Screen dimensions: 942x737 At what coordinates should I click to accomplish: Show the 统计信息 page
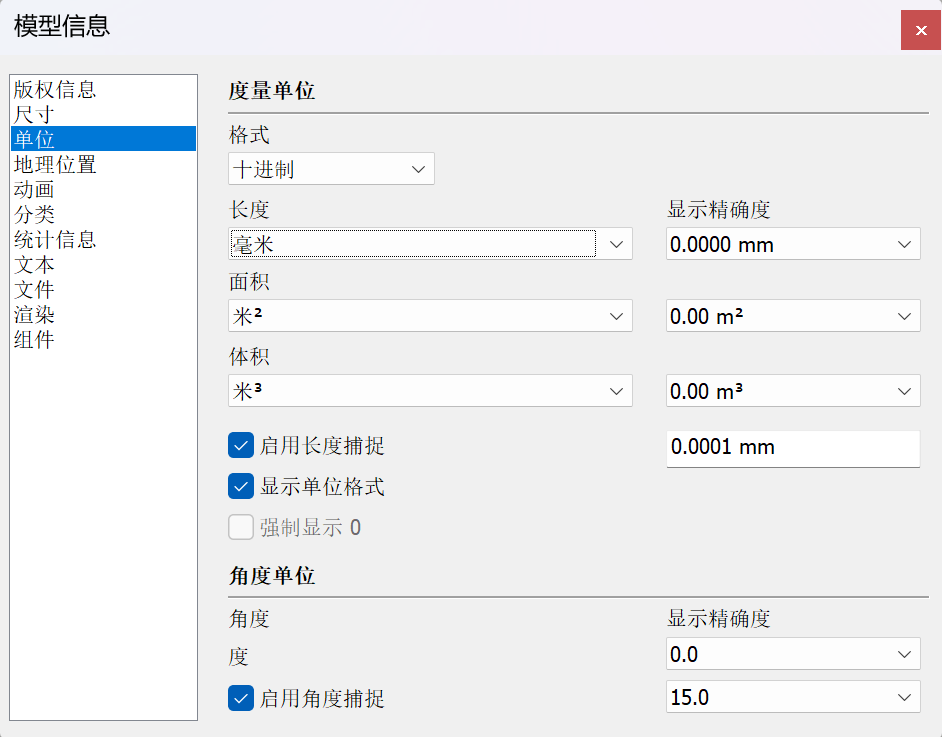[55, 240]
